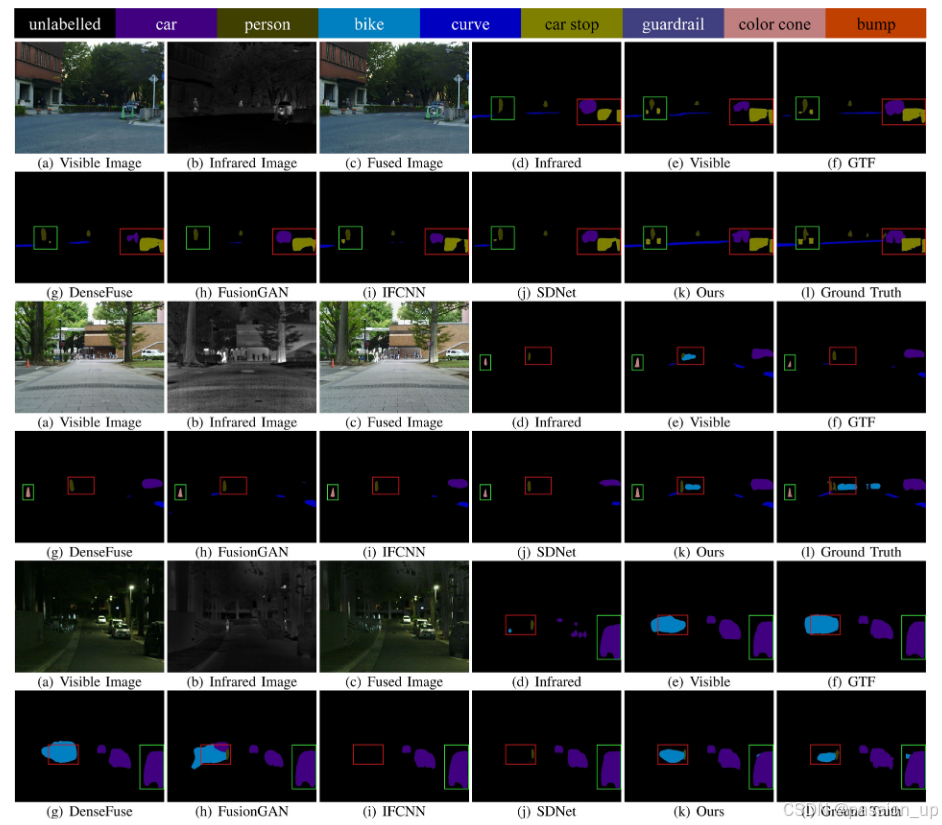Select the curve color swatch in legend
942x825 pixels.
pyautogui.click(x=470, y=23)
